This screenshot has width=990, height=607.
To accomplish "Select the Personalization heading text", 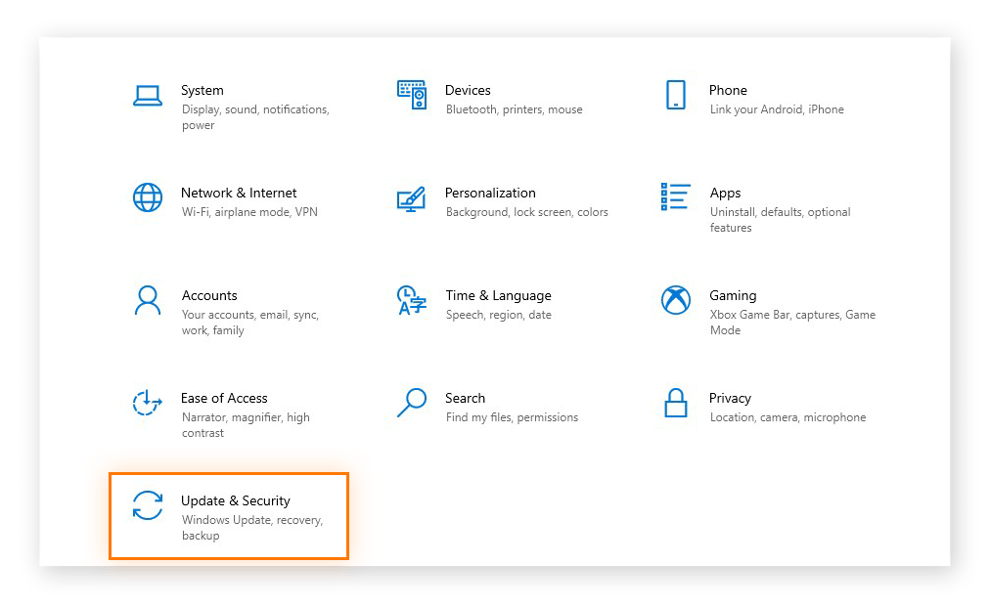I will point(490,193).
